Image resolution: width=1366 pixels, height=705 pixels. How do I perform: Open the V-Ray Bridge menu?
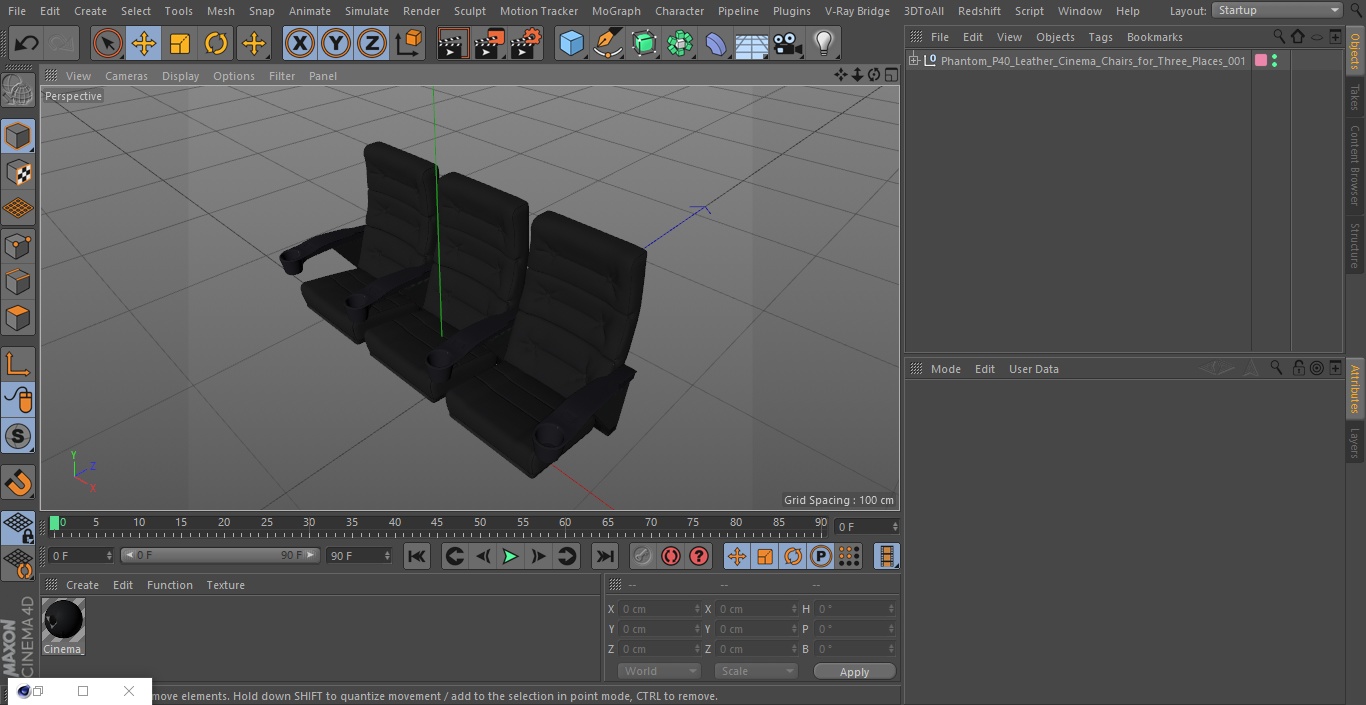pyautogui.click(x=857, y=11)
